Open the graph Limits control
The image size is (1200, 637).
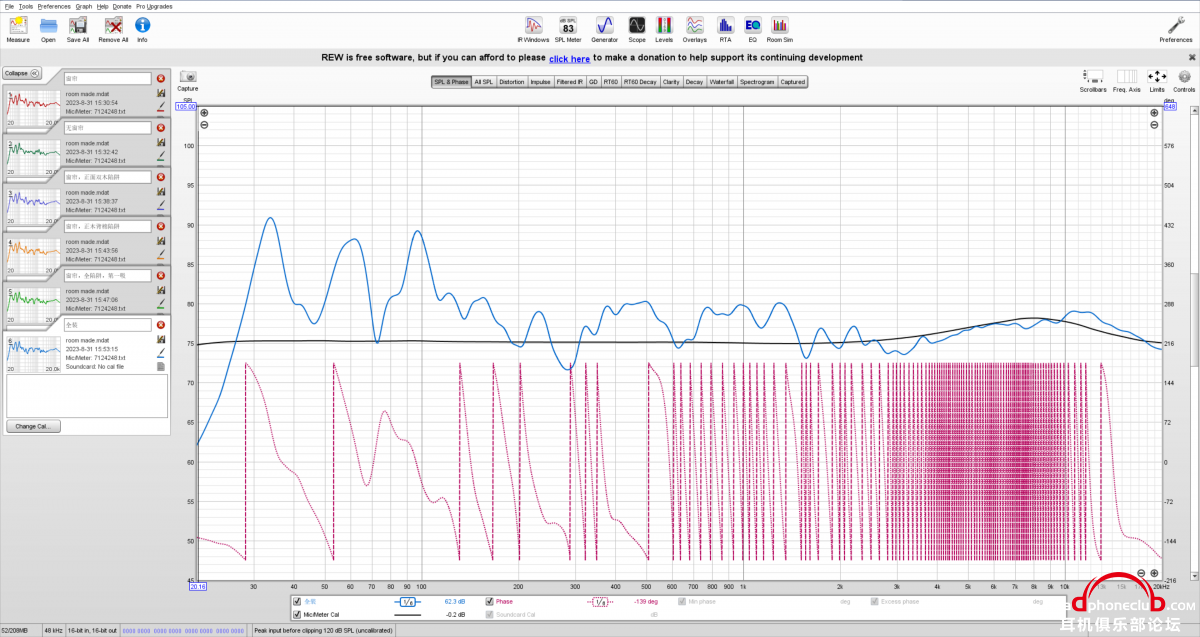[1157, 76]
